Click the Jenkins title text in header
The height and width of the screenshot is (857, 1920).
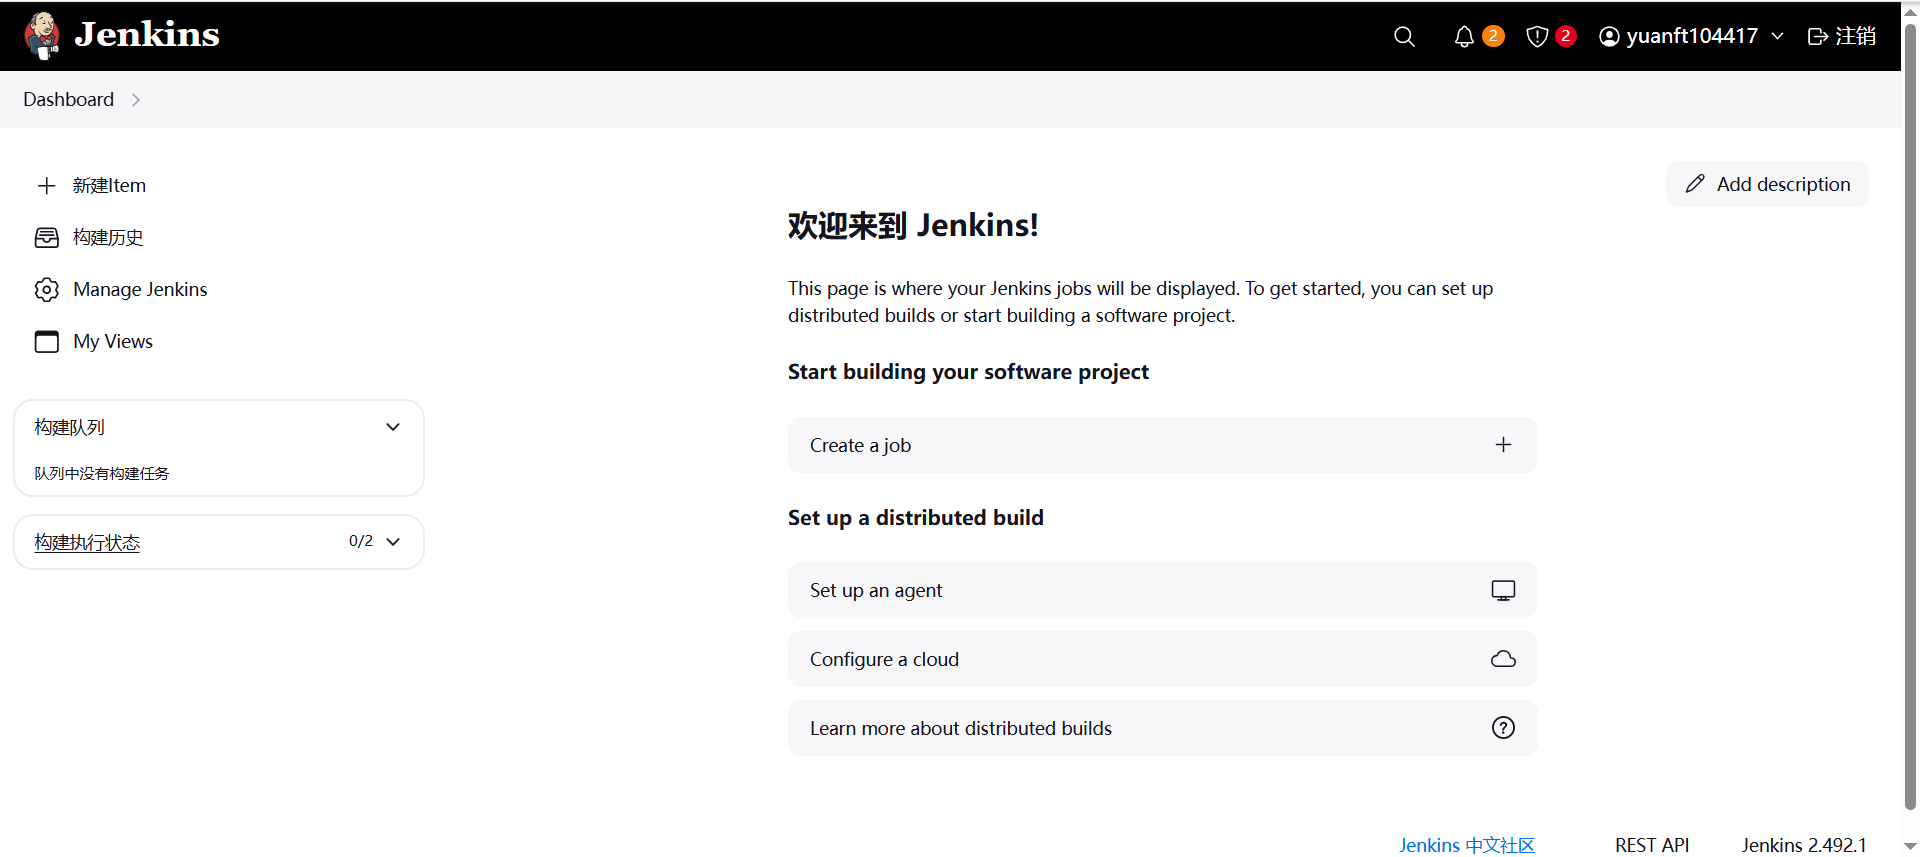147,35
